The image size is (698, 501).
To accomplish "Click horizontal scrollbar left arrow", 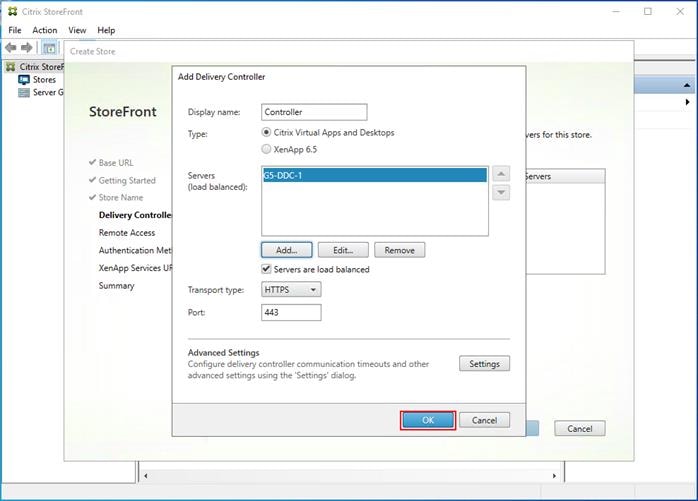I will coord(146,476).
